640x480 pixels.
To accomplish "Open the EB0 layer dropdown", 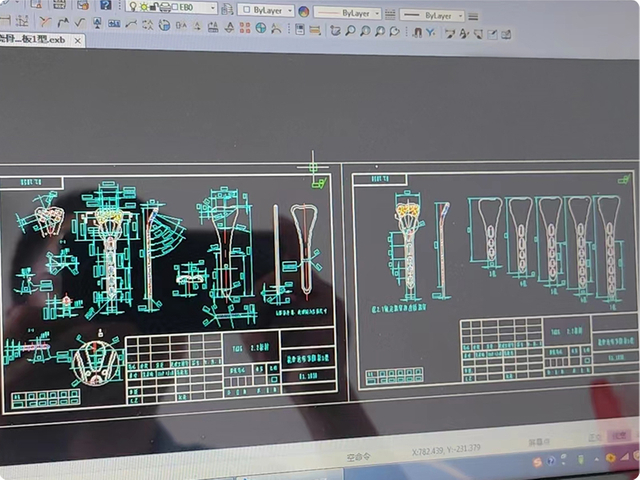I will tap(210, 8).
